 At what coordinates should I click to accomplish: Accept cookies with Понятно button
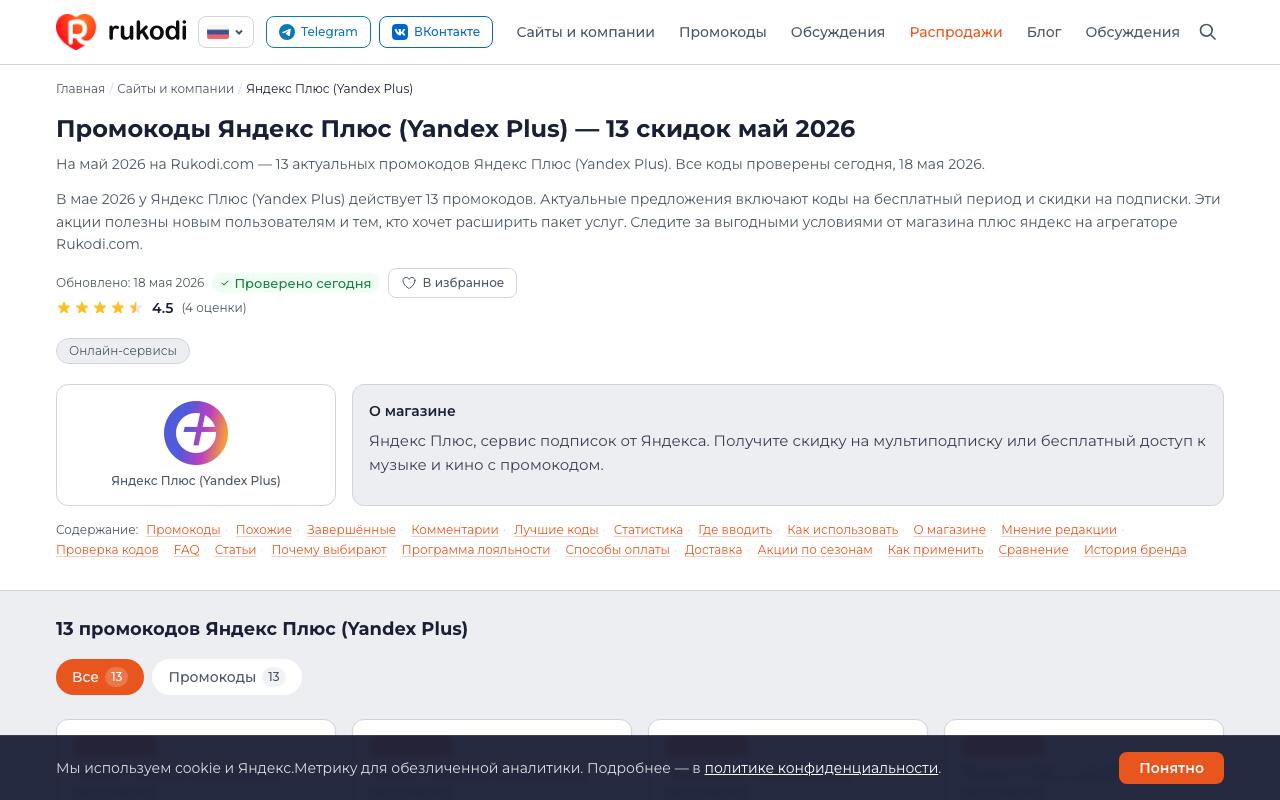[1171, 768]
